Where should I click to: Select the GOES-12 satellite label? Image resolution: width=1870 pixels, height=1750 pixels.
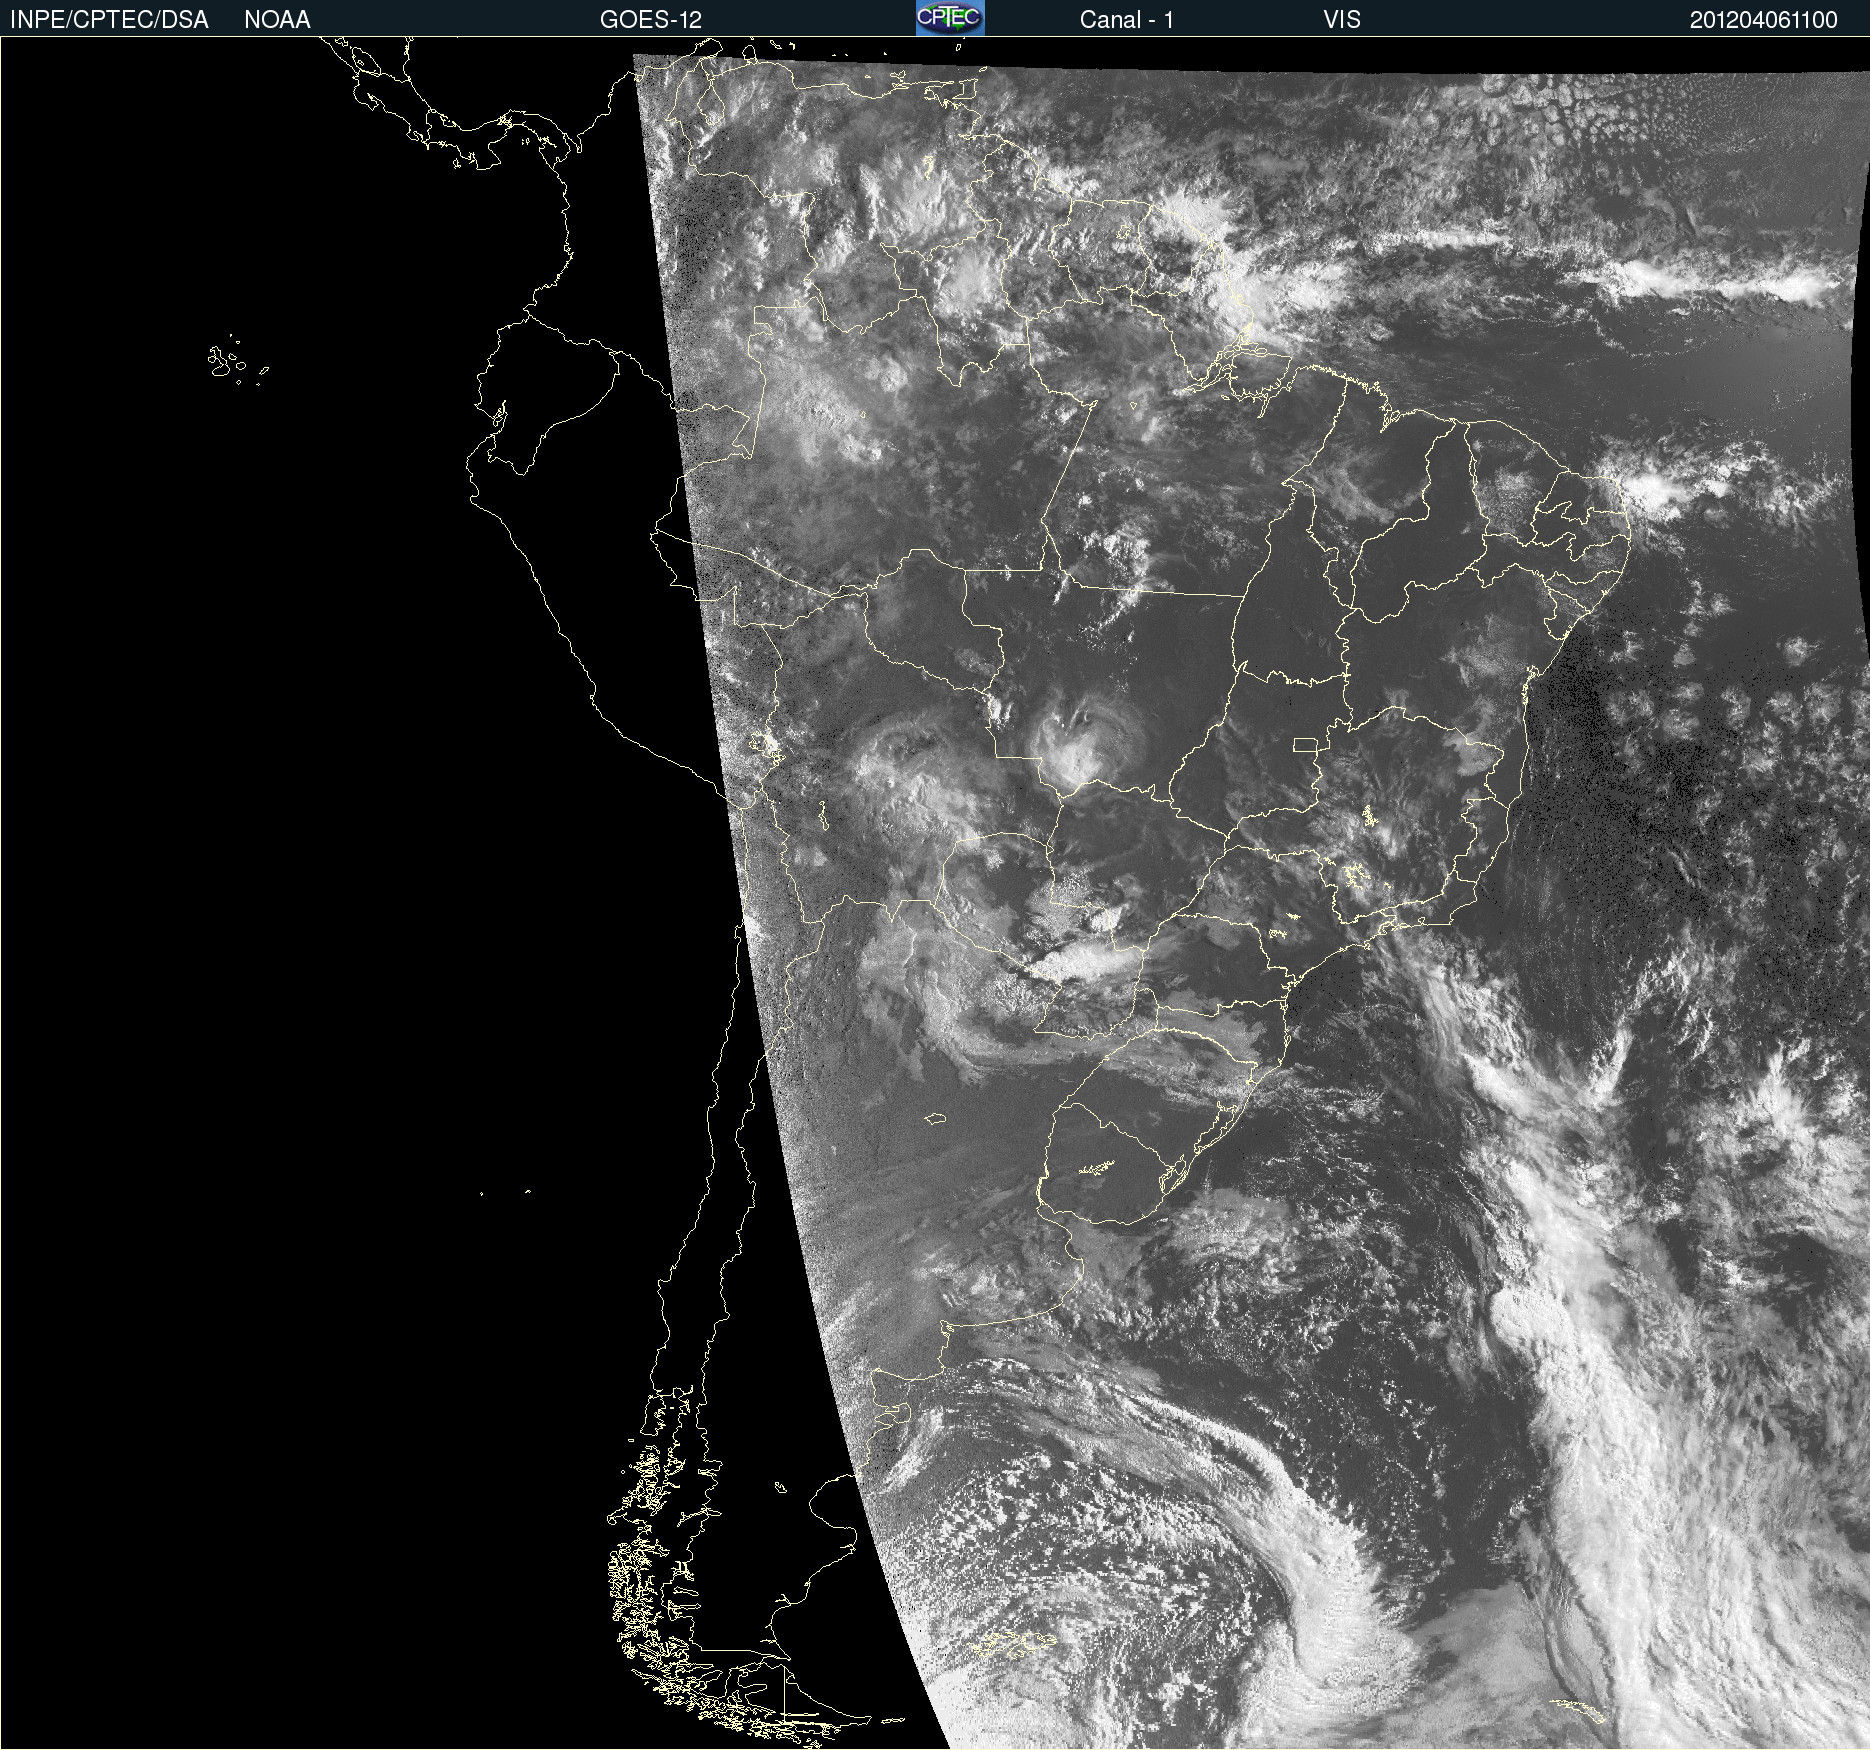(651, 20)
